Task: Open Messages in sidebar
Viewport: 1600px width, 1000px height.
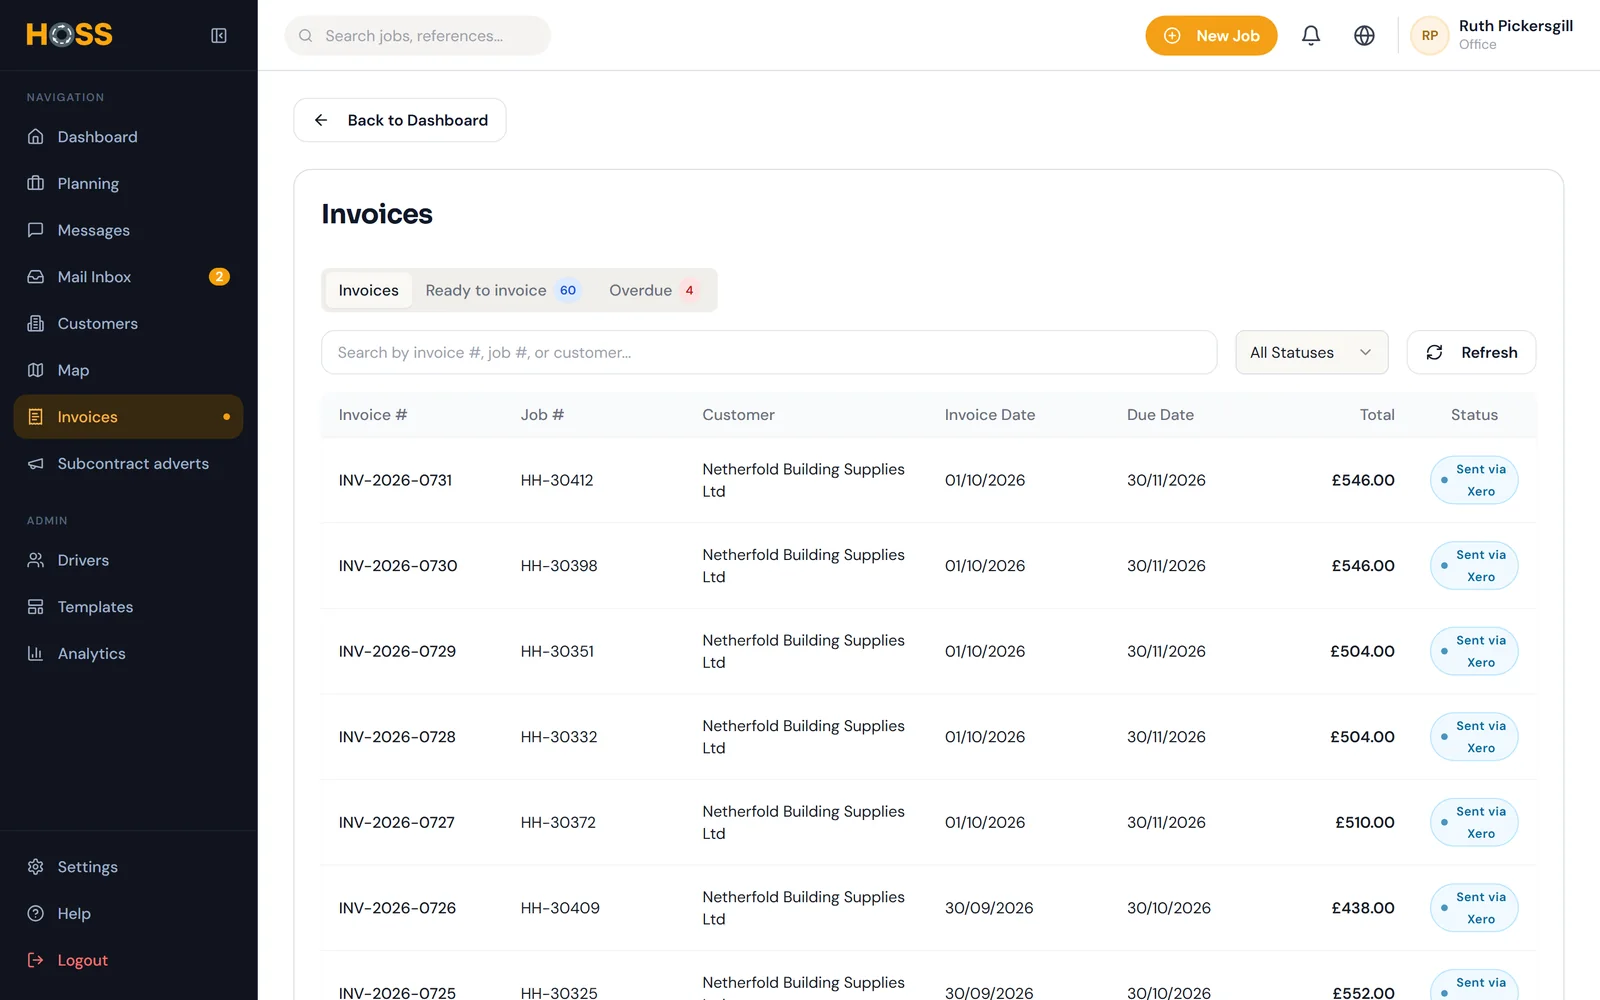Action: tap(128, 230)
